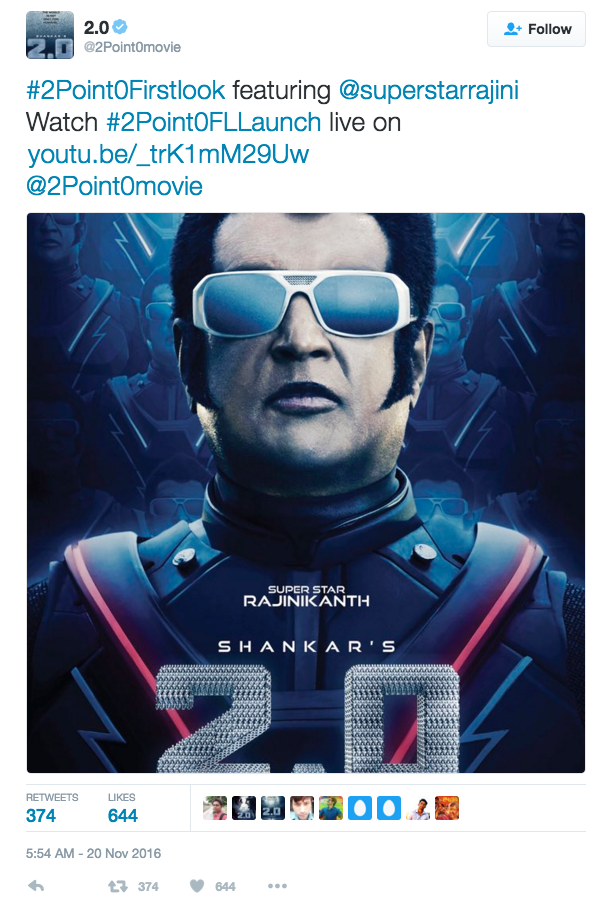This screenshot has width=612, height=908.
Task: Open the #2Point0FLLaunch hashtag
Action: coord(214,122)
